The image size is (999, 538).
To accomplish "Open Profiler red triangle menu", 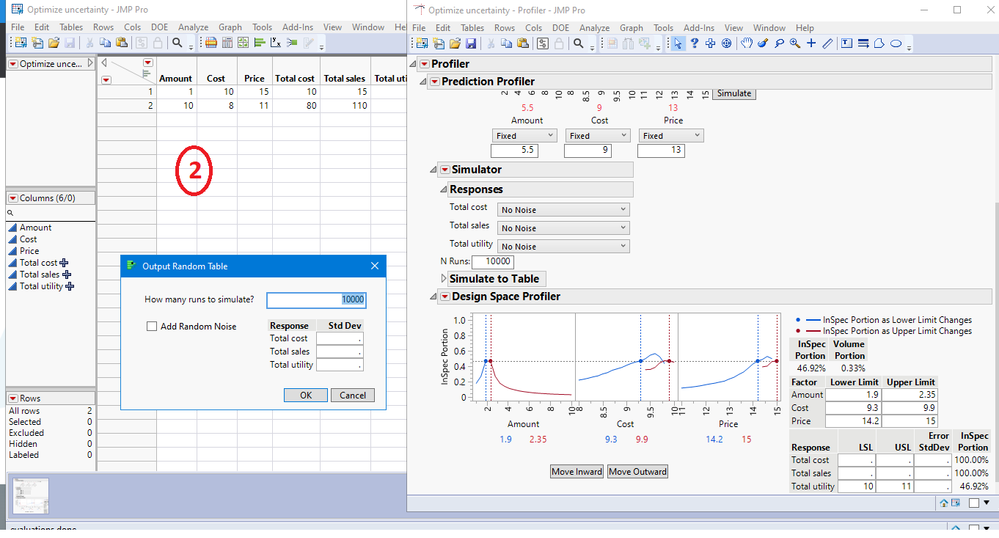I will point(424,64).
